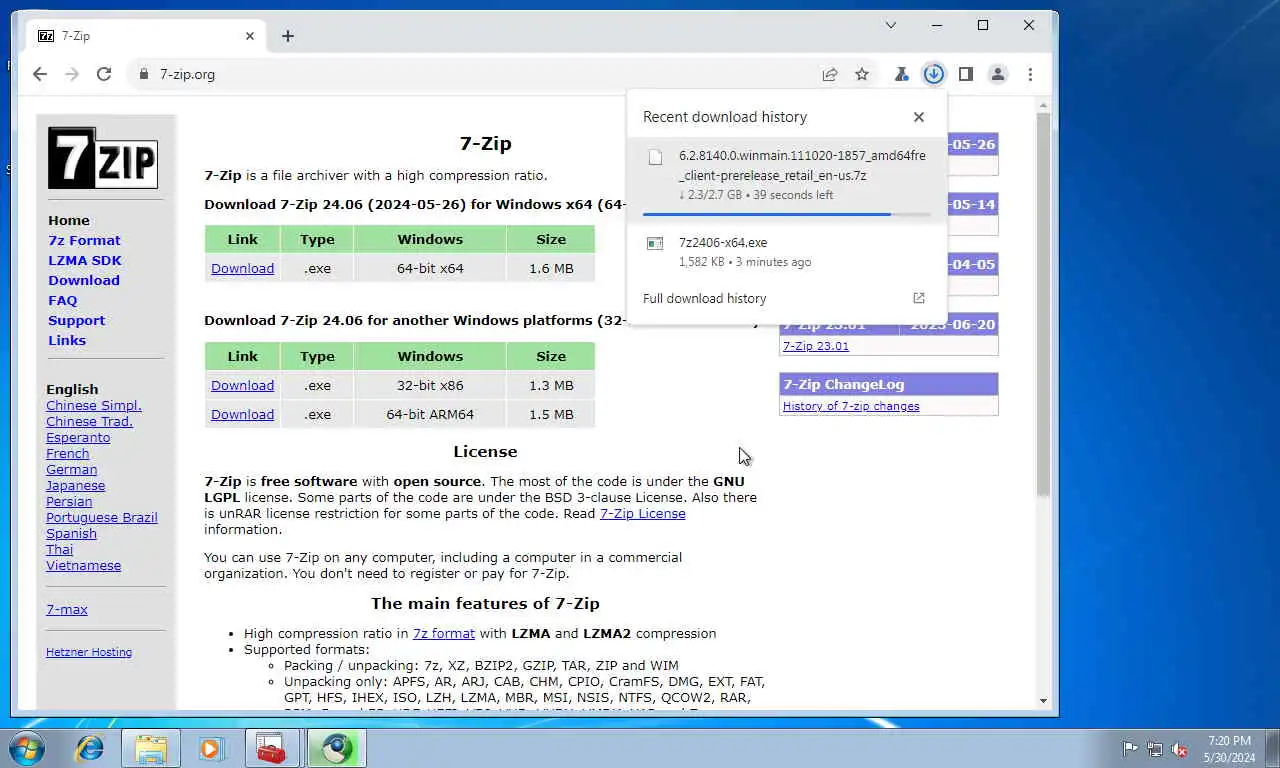This screenshot has height=768, width=1280.
Task: Open the 7-max link
Action: pos(67,609)
